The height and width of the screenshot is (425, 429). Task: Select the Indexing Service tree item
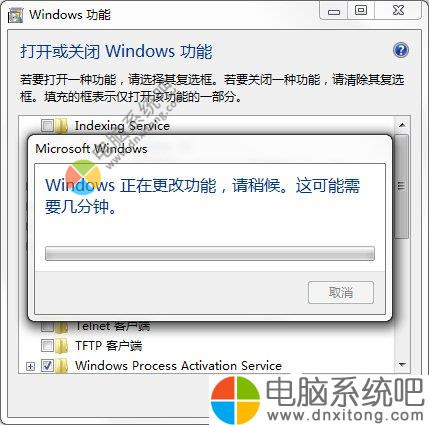[x=122, y=126]
